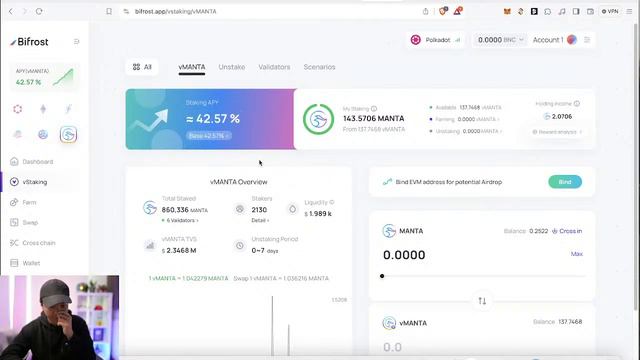This screenshot has height=360, width=640.
Task: Click Max for MANTA amount
Action: point(576,254)
